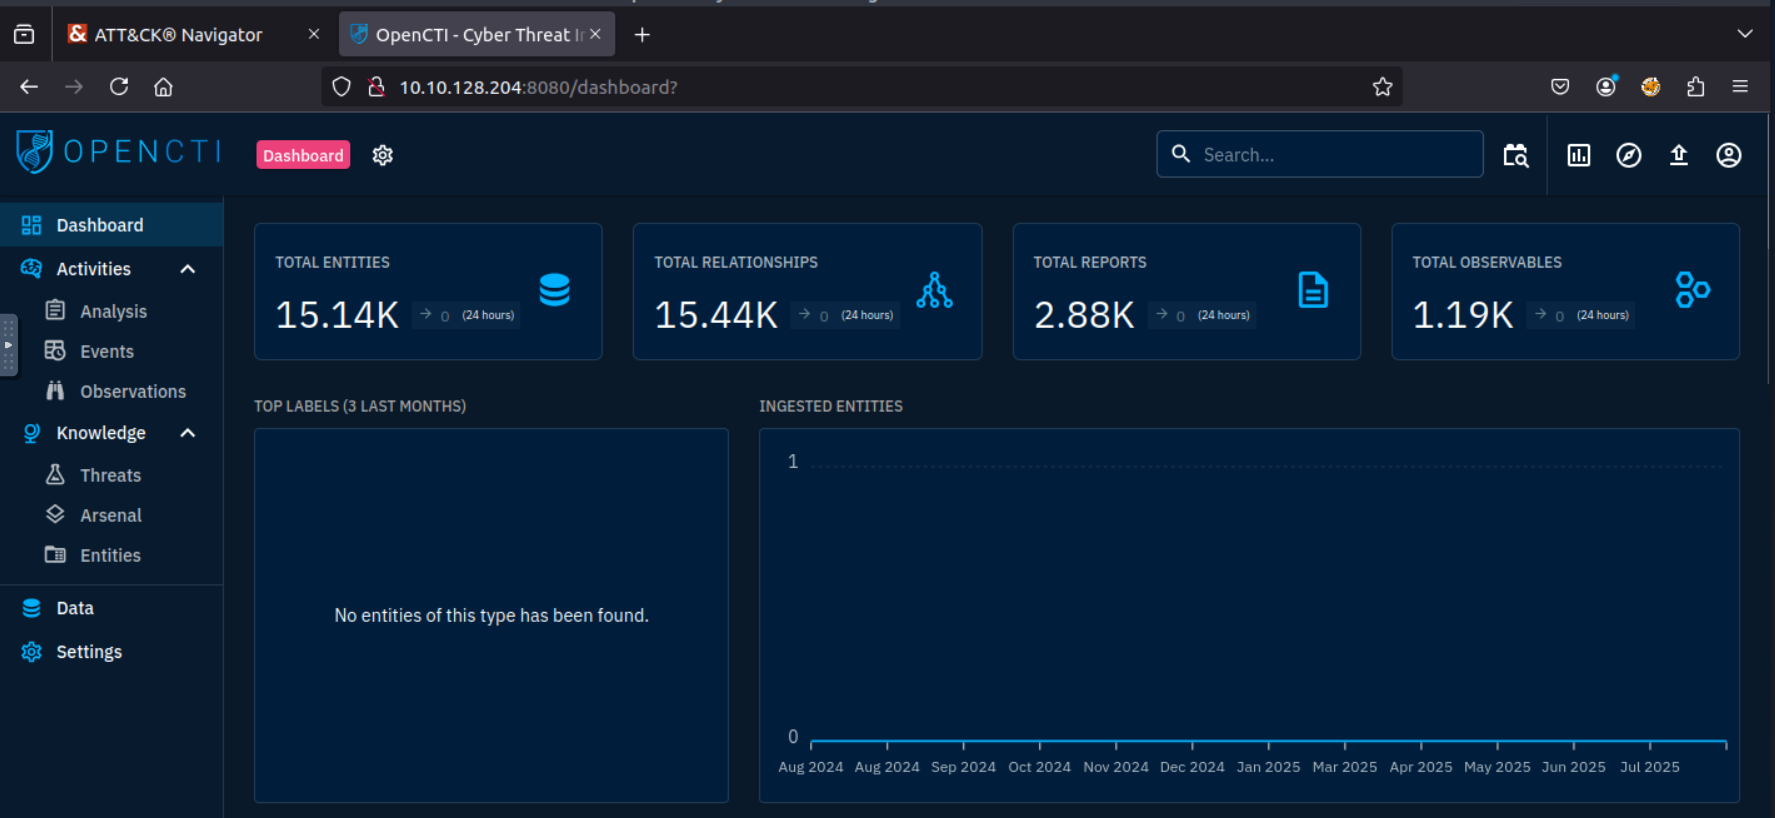Open the Threats page link

(x=110, y=475)
